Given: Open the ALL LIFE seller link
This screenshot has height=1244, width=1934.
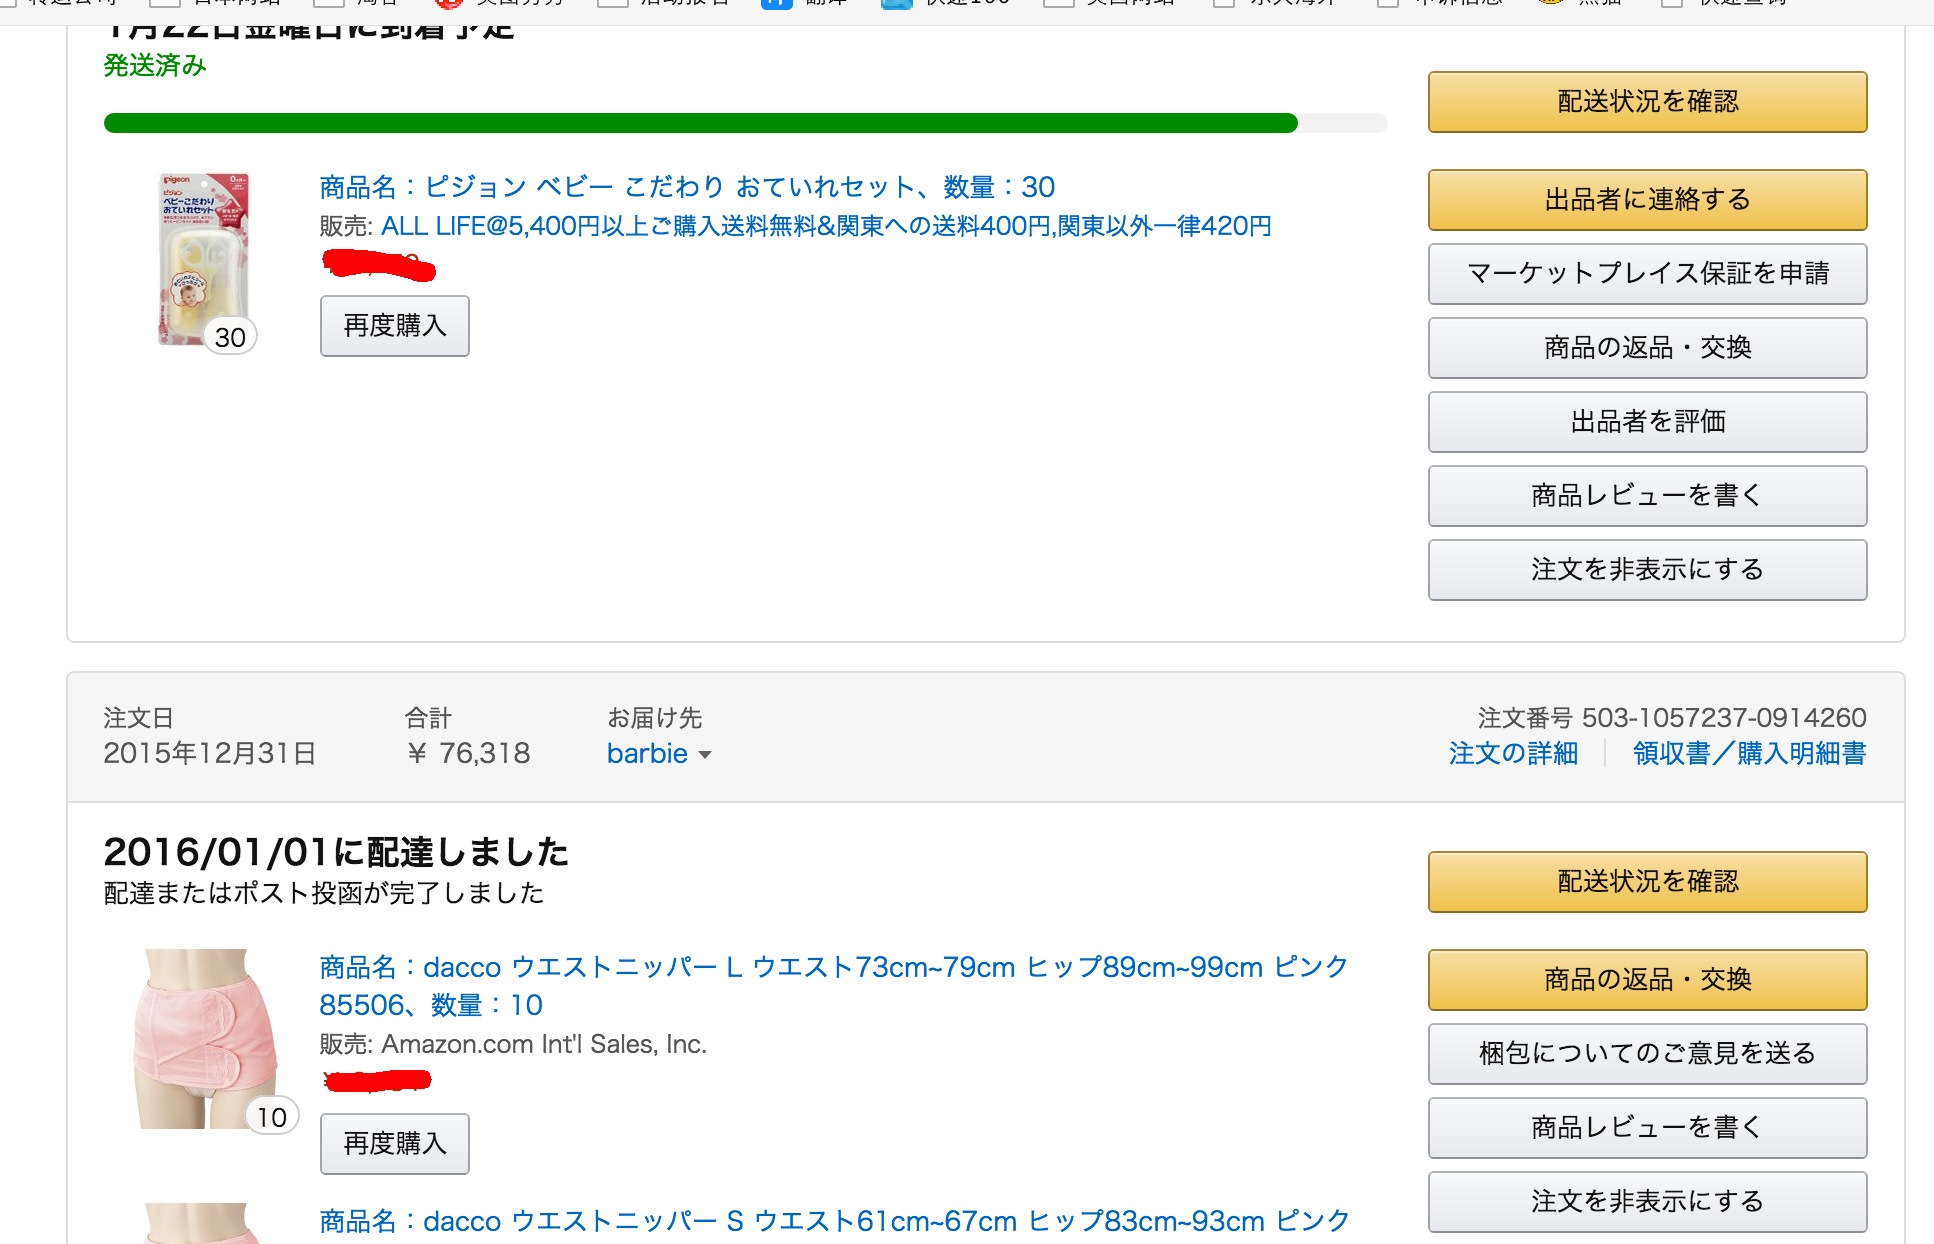Looking at the screenshot, I should click(826, 226).
